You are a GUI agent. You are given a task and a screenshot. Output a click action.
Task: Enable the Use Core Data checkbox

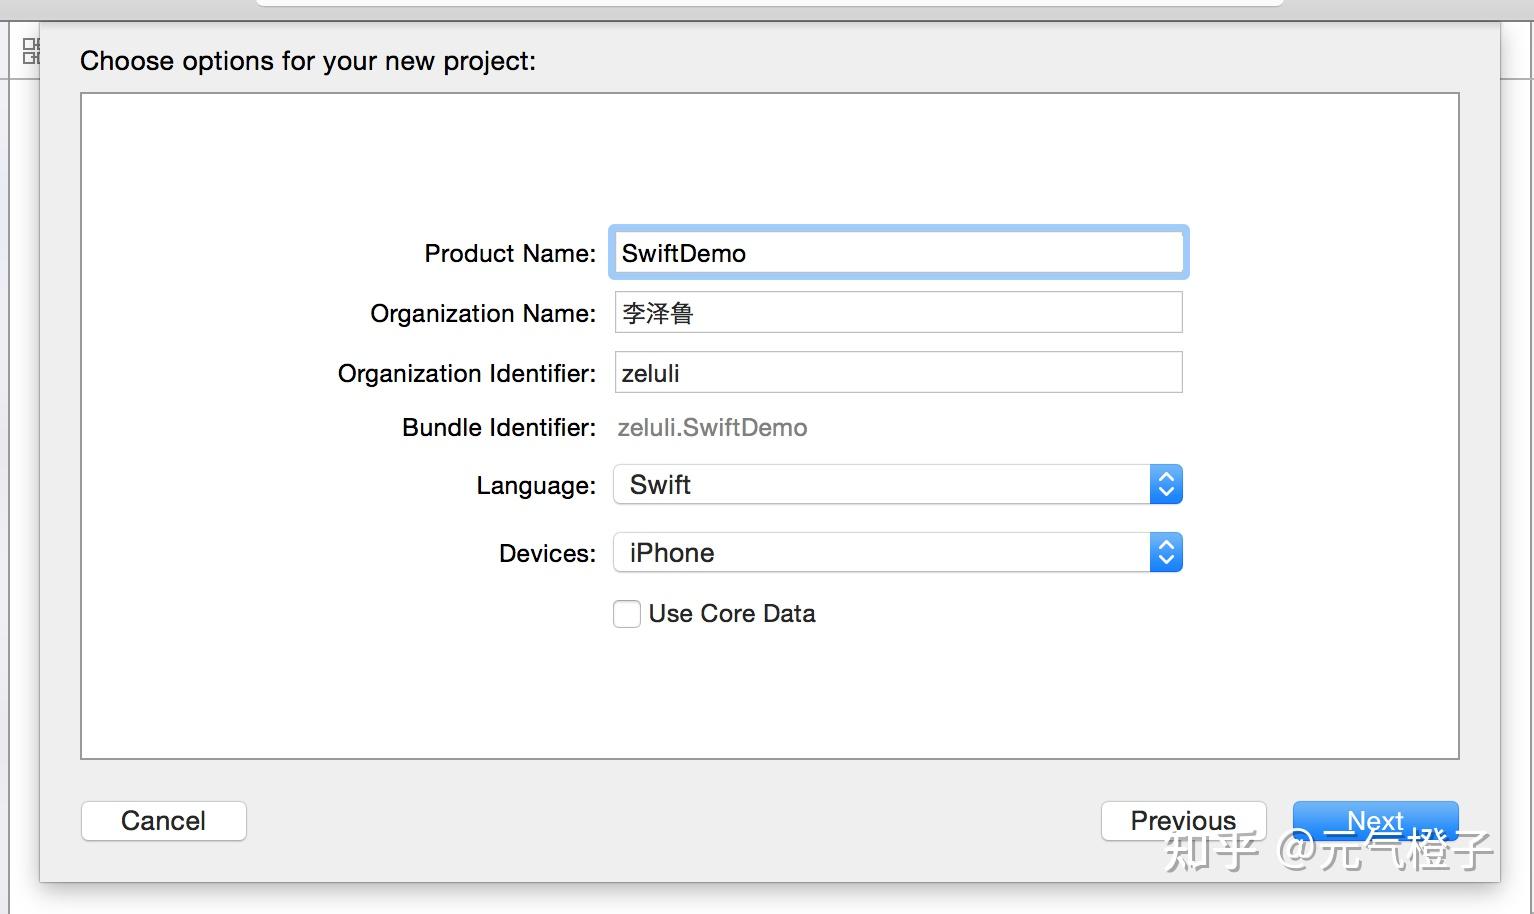(627, 614)
